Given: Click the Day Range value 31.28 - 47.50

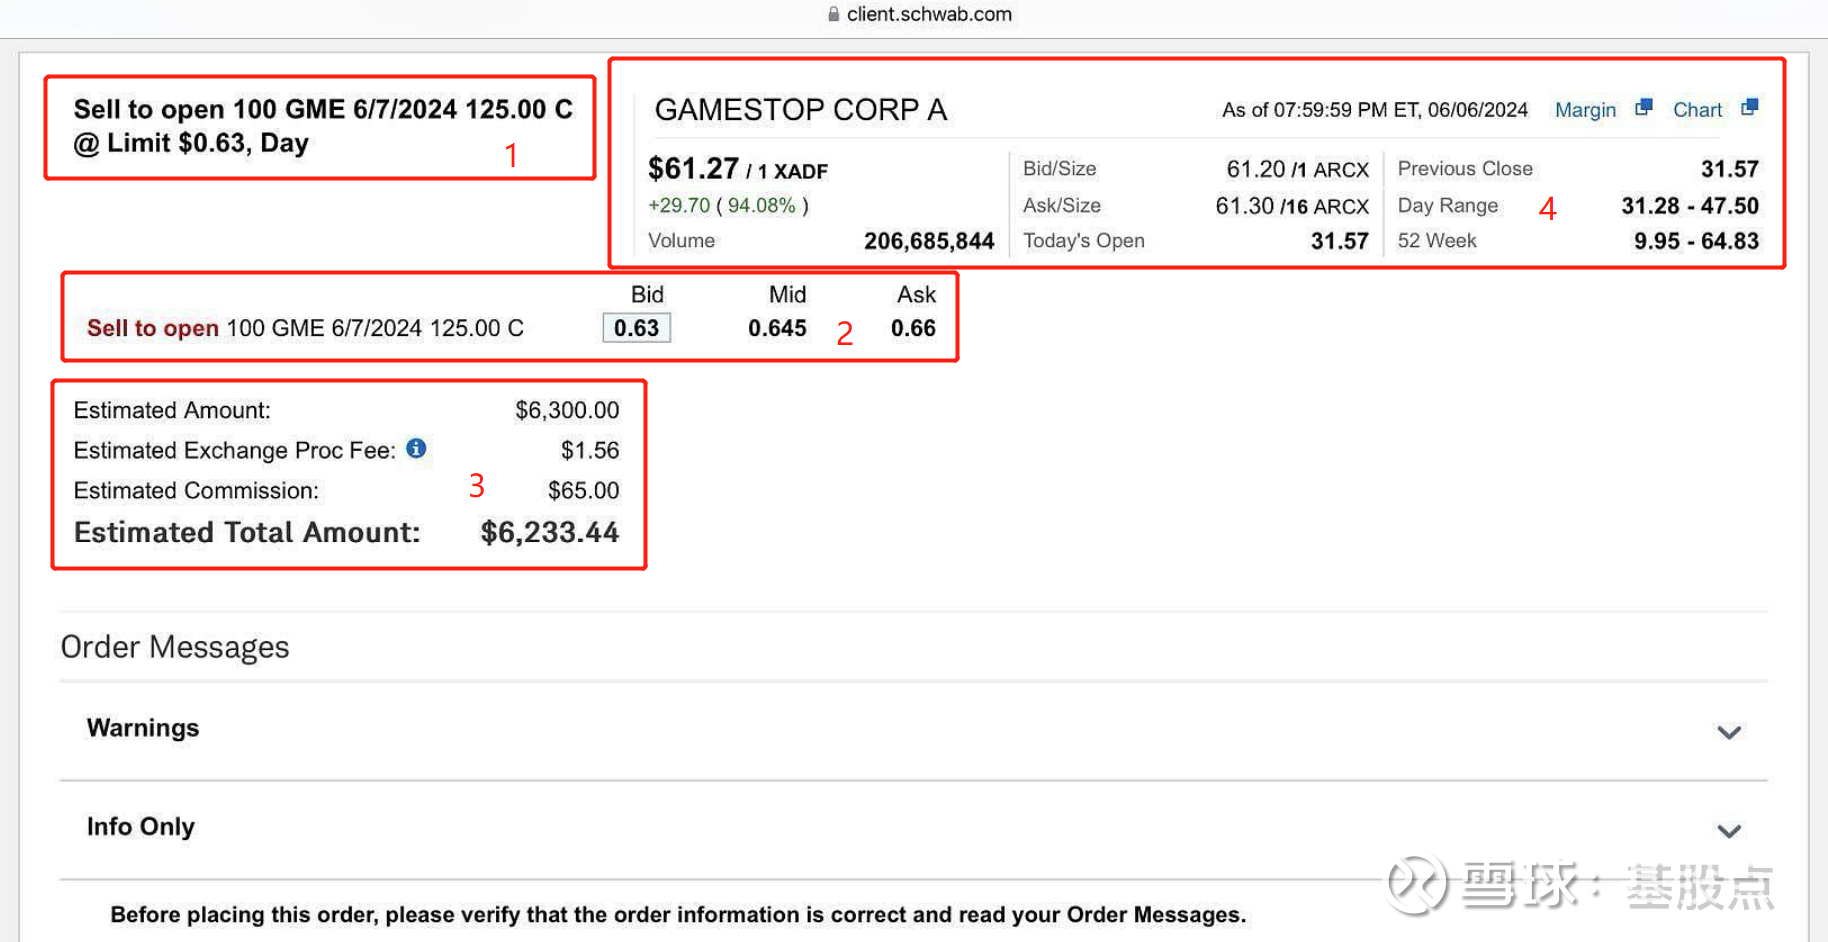Looking at the screenshot, I should (x=1690, y=206).
